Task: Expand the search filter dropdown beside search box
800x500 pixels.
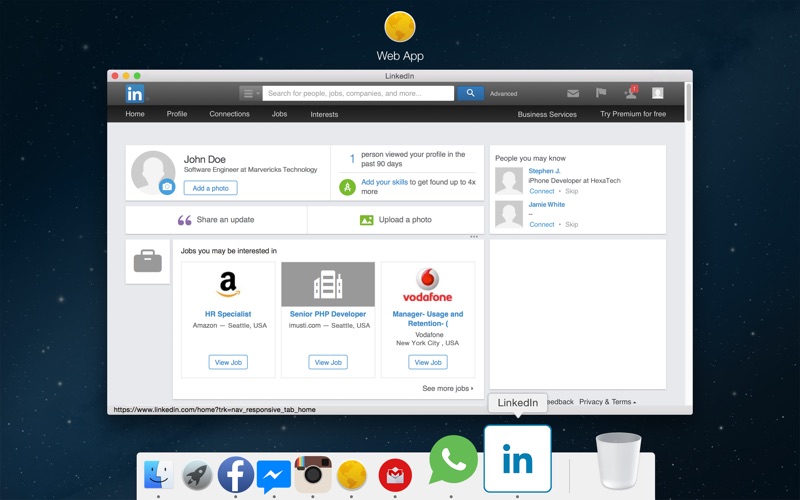Action: tap(250, 93)
